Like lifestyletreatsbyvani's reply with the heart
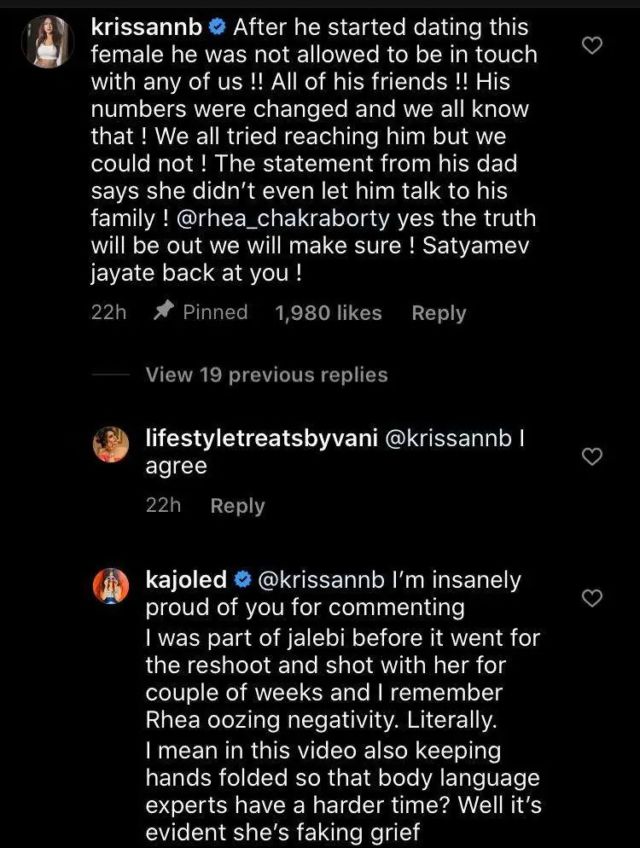This screenshot has width=640, height=848. coord(591,457)
